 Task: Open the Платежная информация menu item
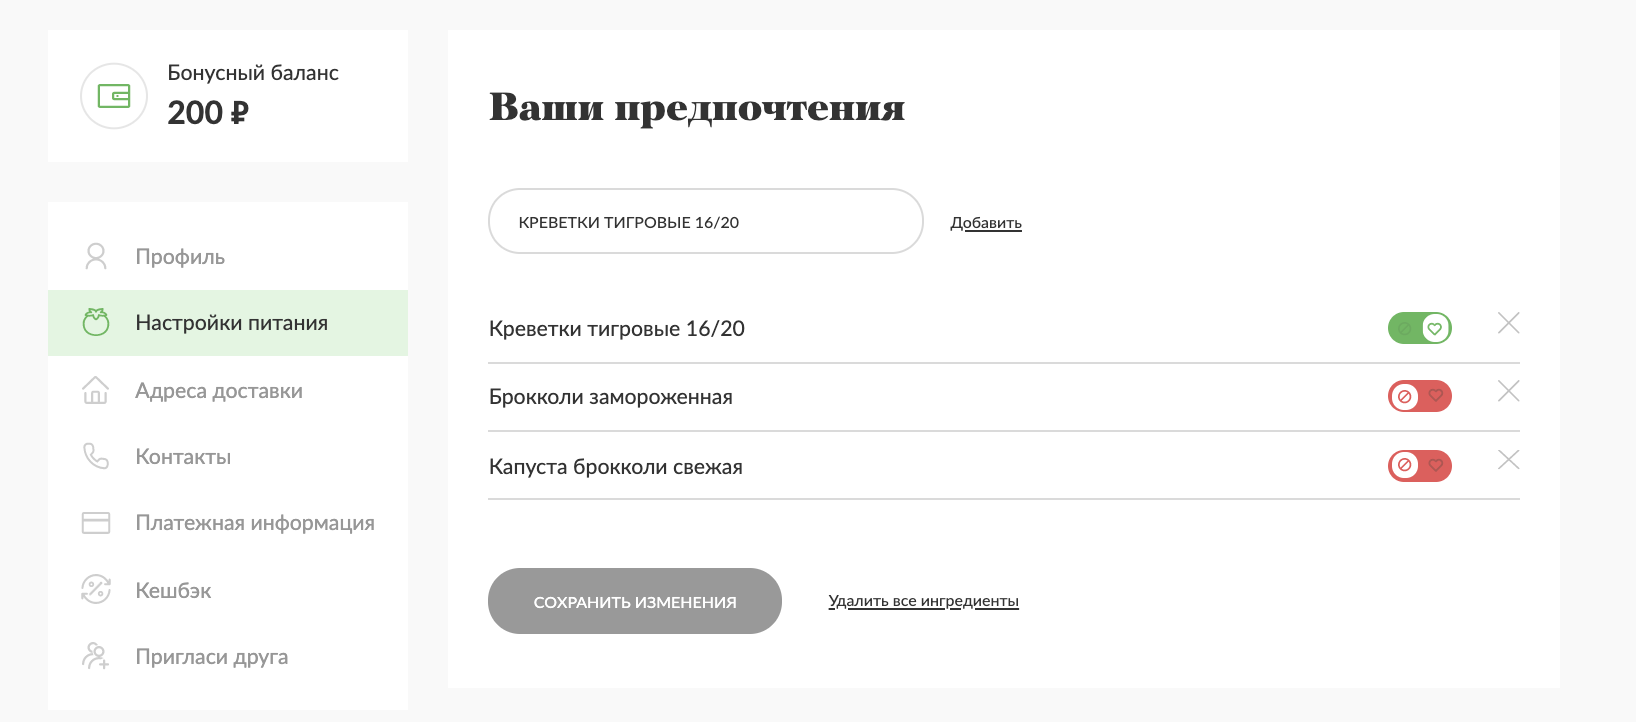[x=228, y=523]
